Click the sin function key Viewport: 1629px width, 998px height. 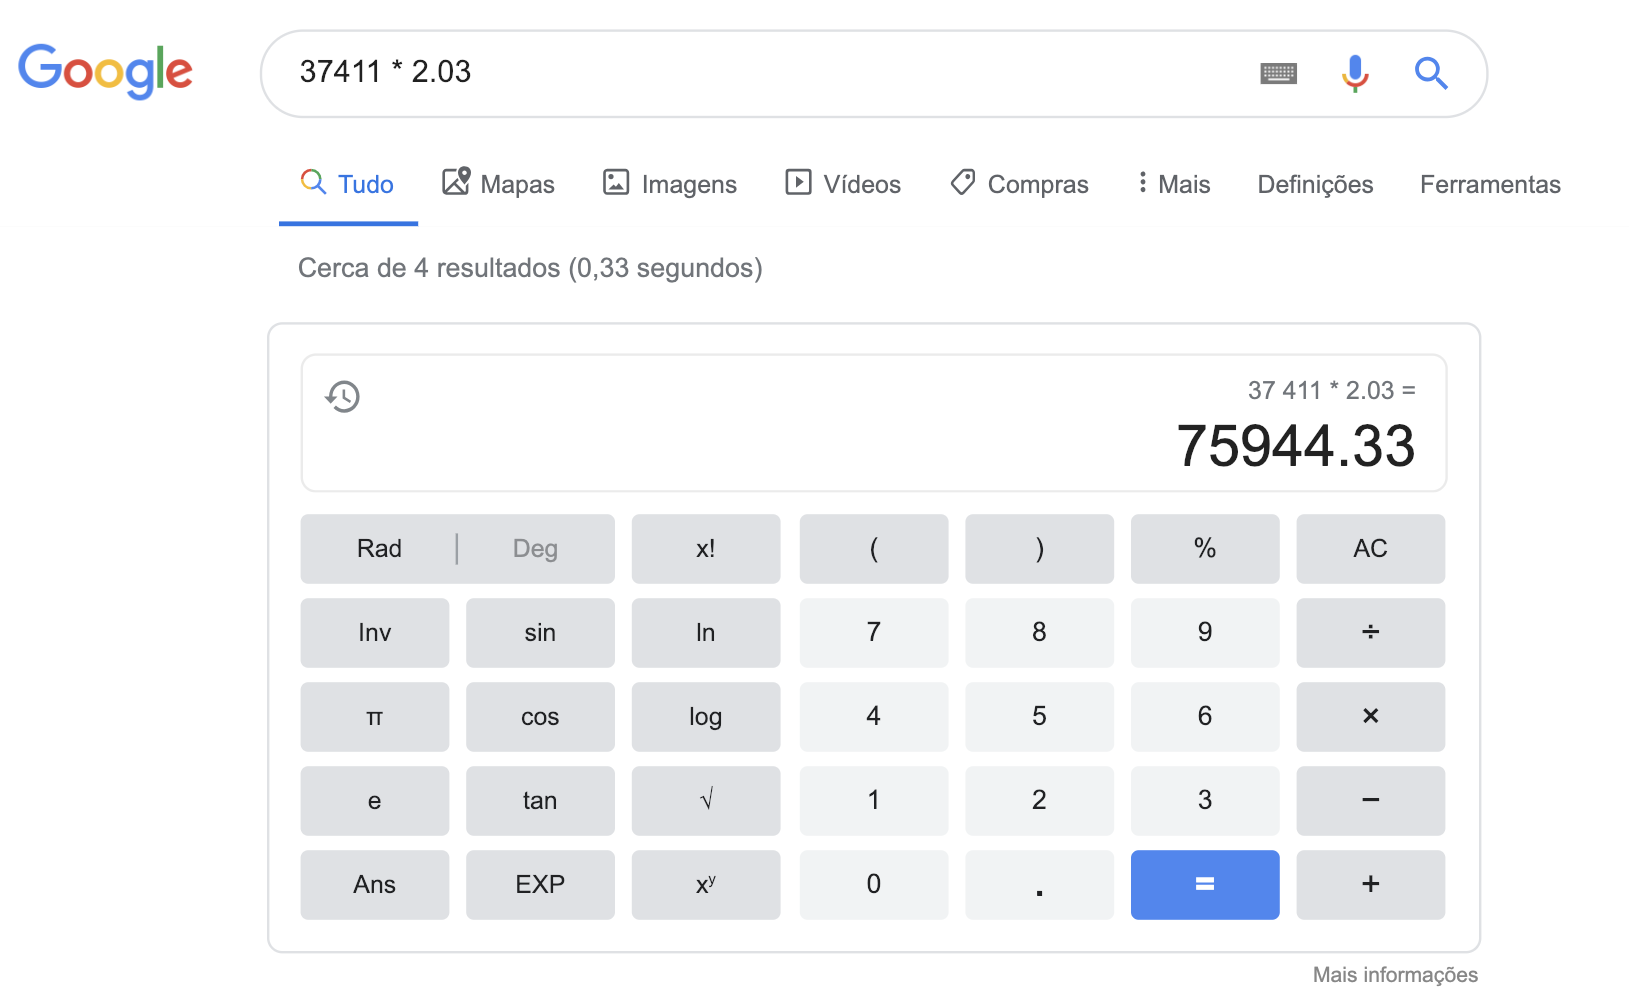540,633
